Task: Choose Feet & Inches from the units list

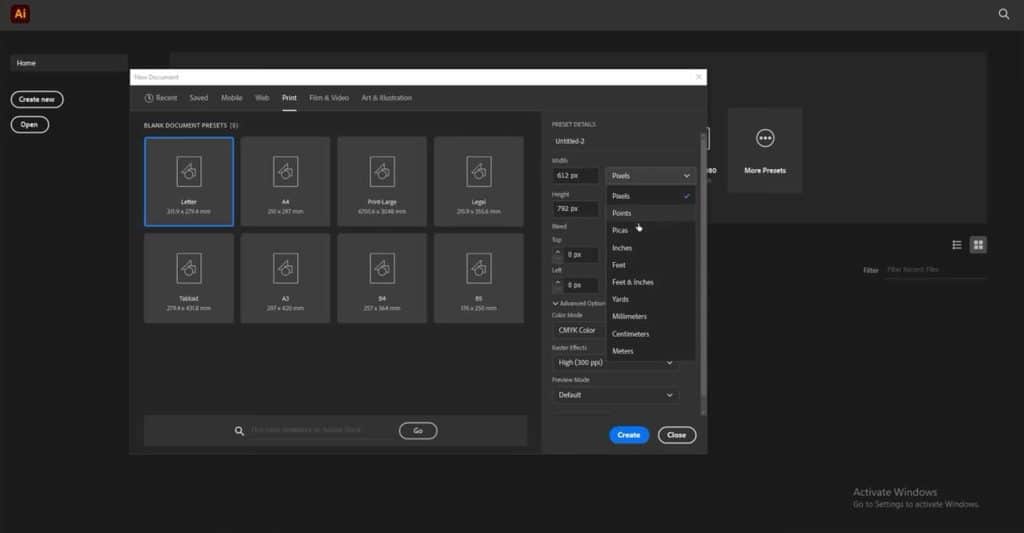Action: (x=651, y=282)
